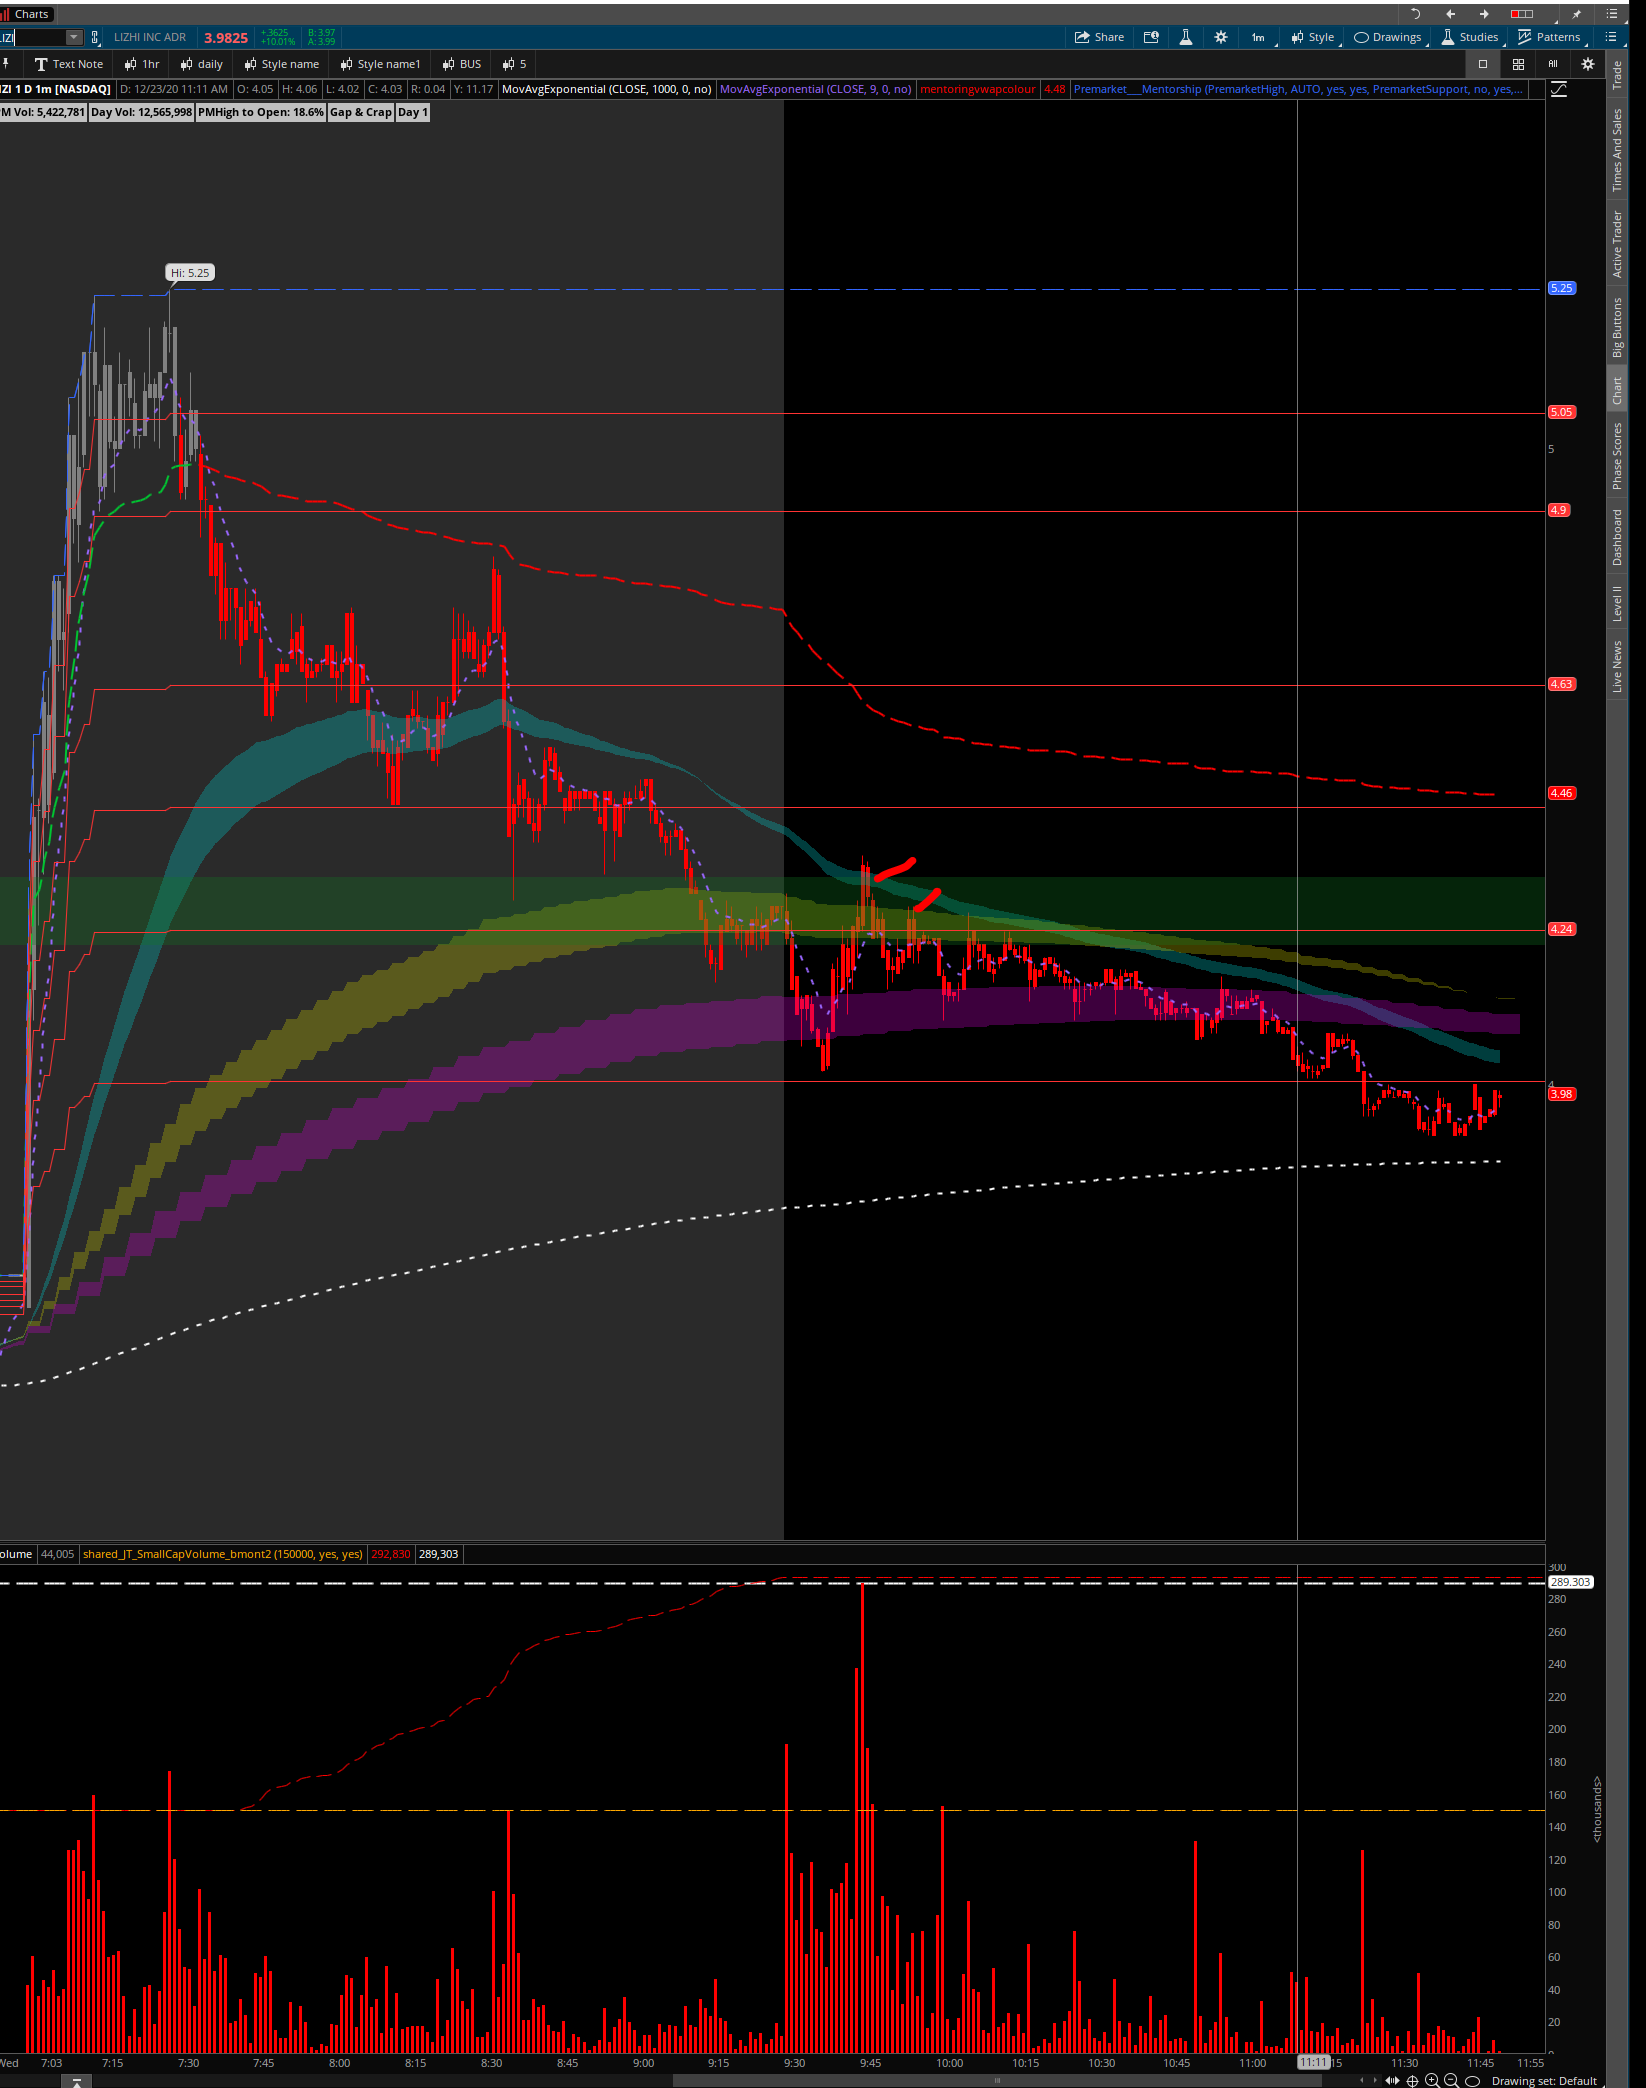
Task: Go back with the left arrow icon
Action: coord(1450,14)
